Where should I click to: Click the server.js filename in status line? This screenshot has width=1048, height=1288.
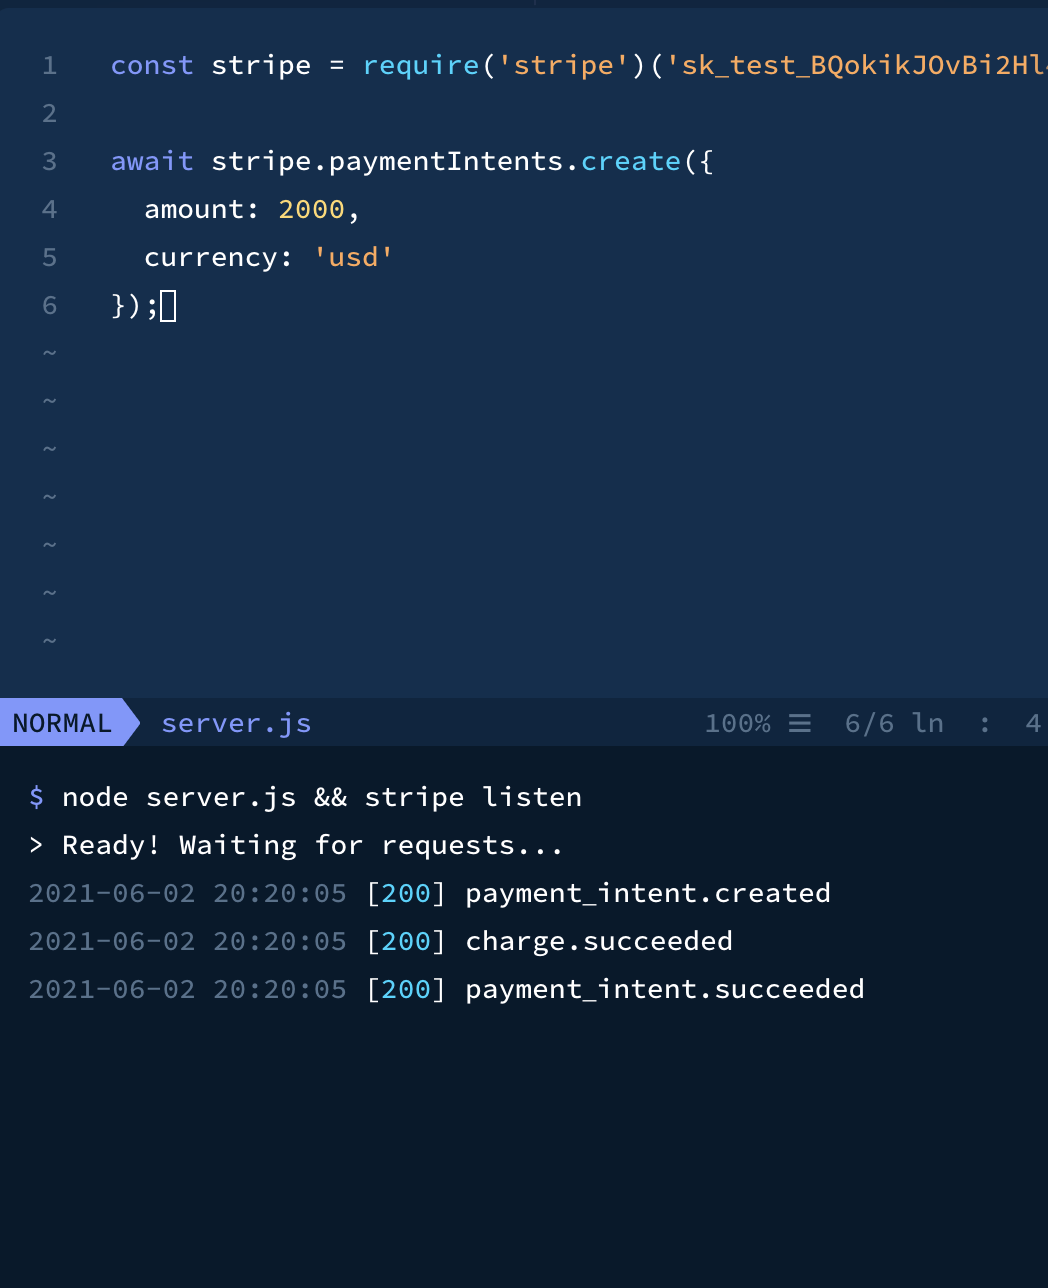(236, 723)
